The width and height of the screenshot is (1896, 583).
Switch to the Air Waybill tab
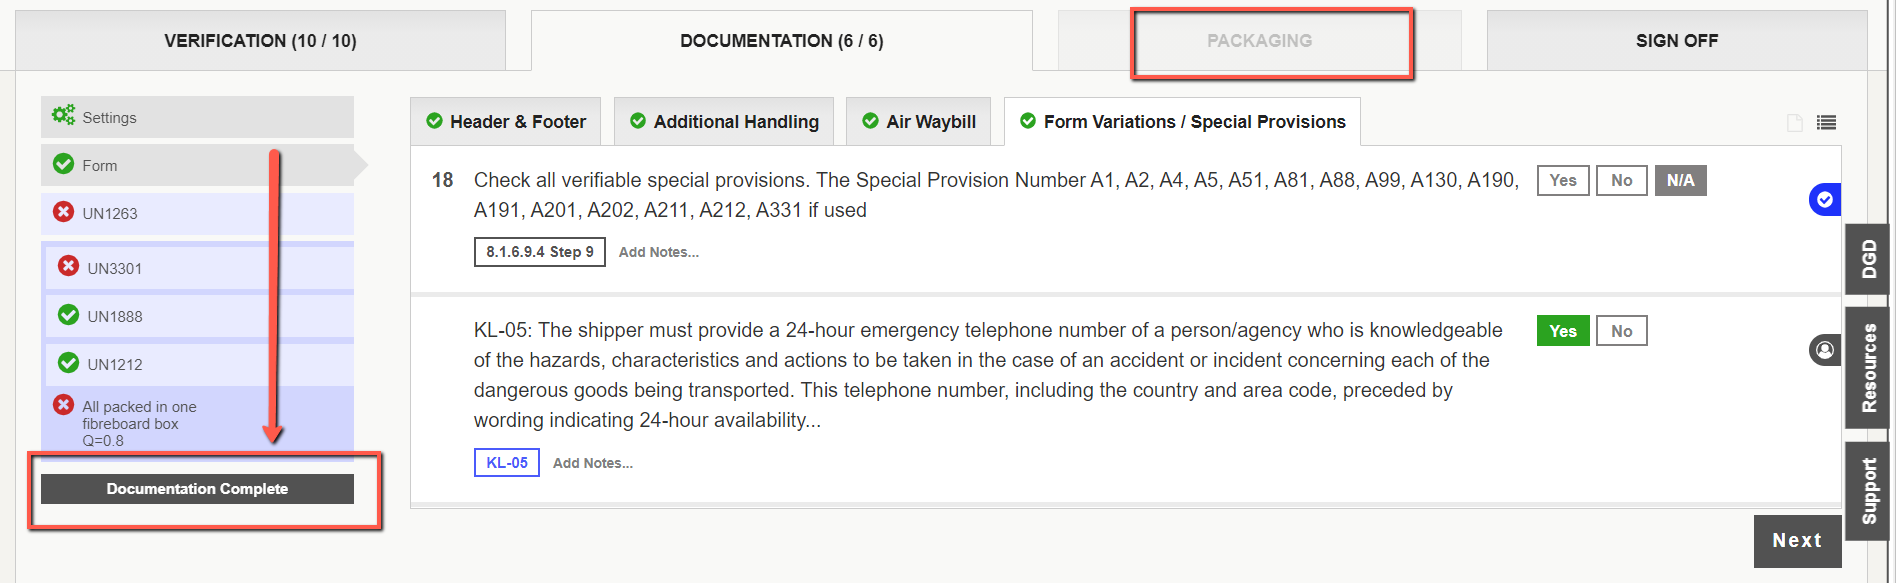coord(918,122)
